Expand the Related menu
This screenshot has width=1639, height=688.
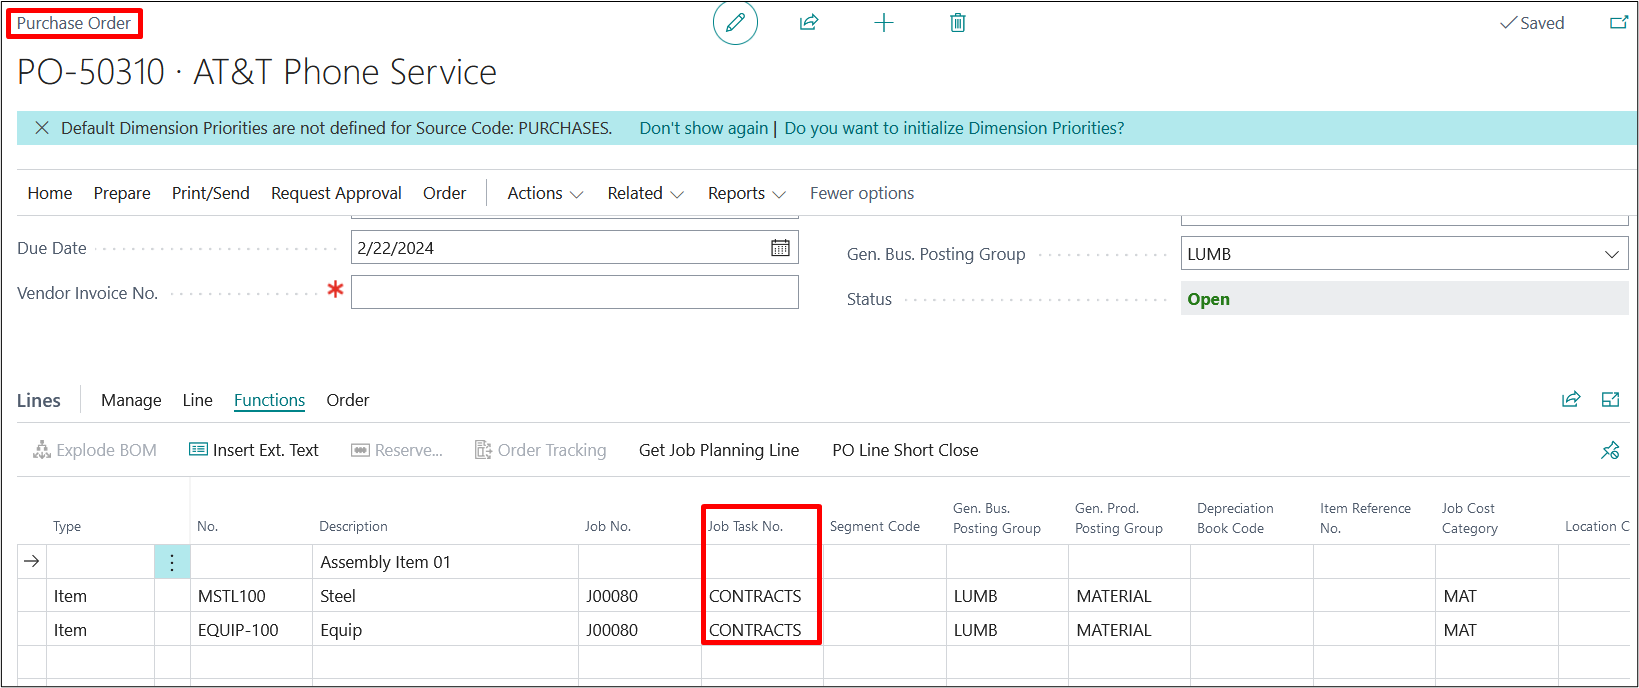point(645,193)
